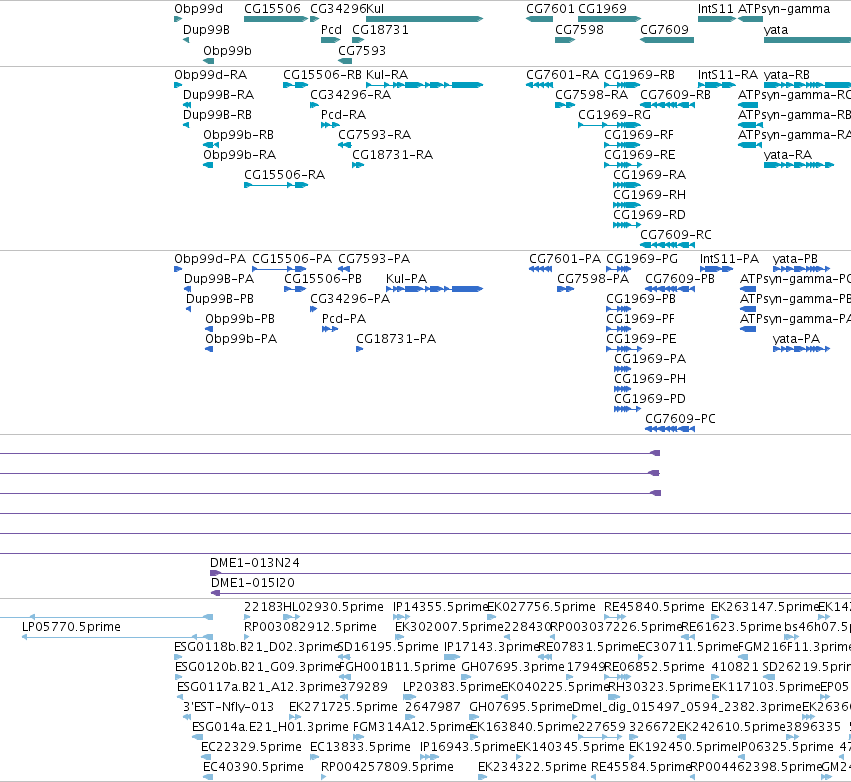851x782 pixels.
Task: Select protein CG15506-PA
Action: coord(279,269)
